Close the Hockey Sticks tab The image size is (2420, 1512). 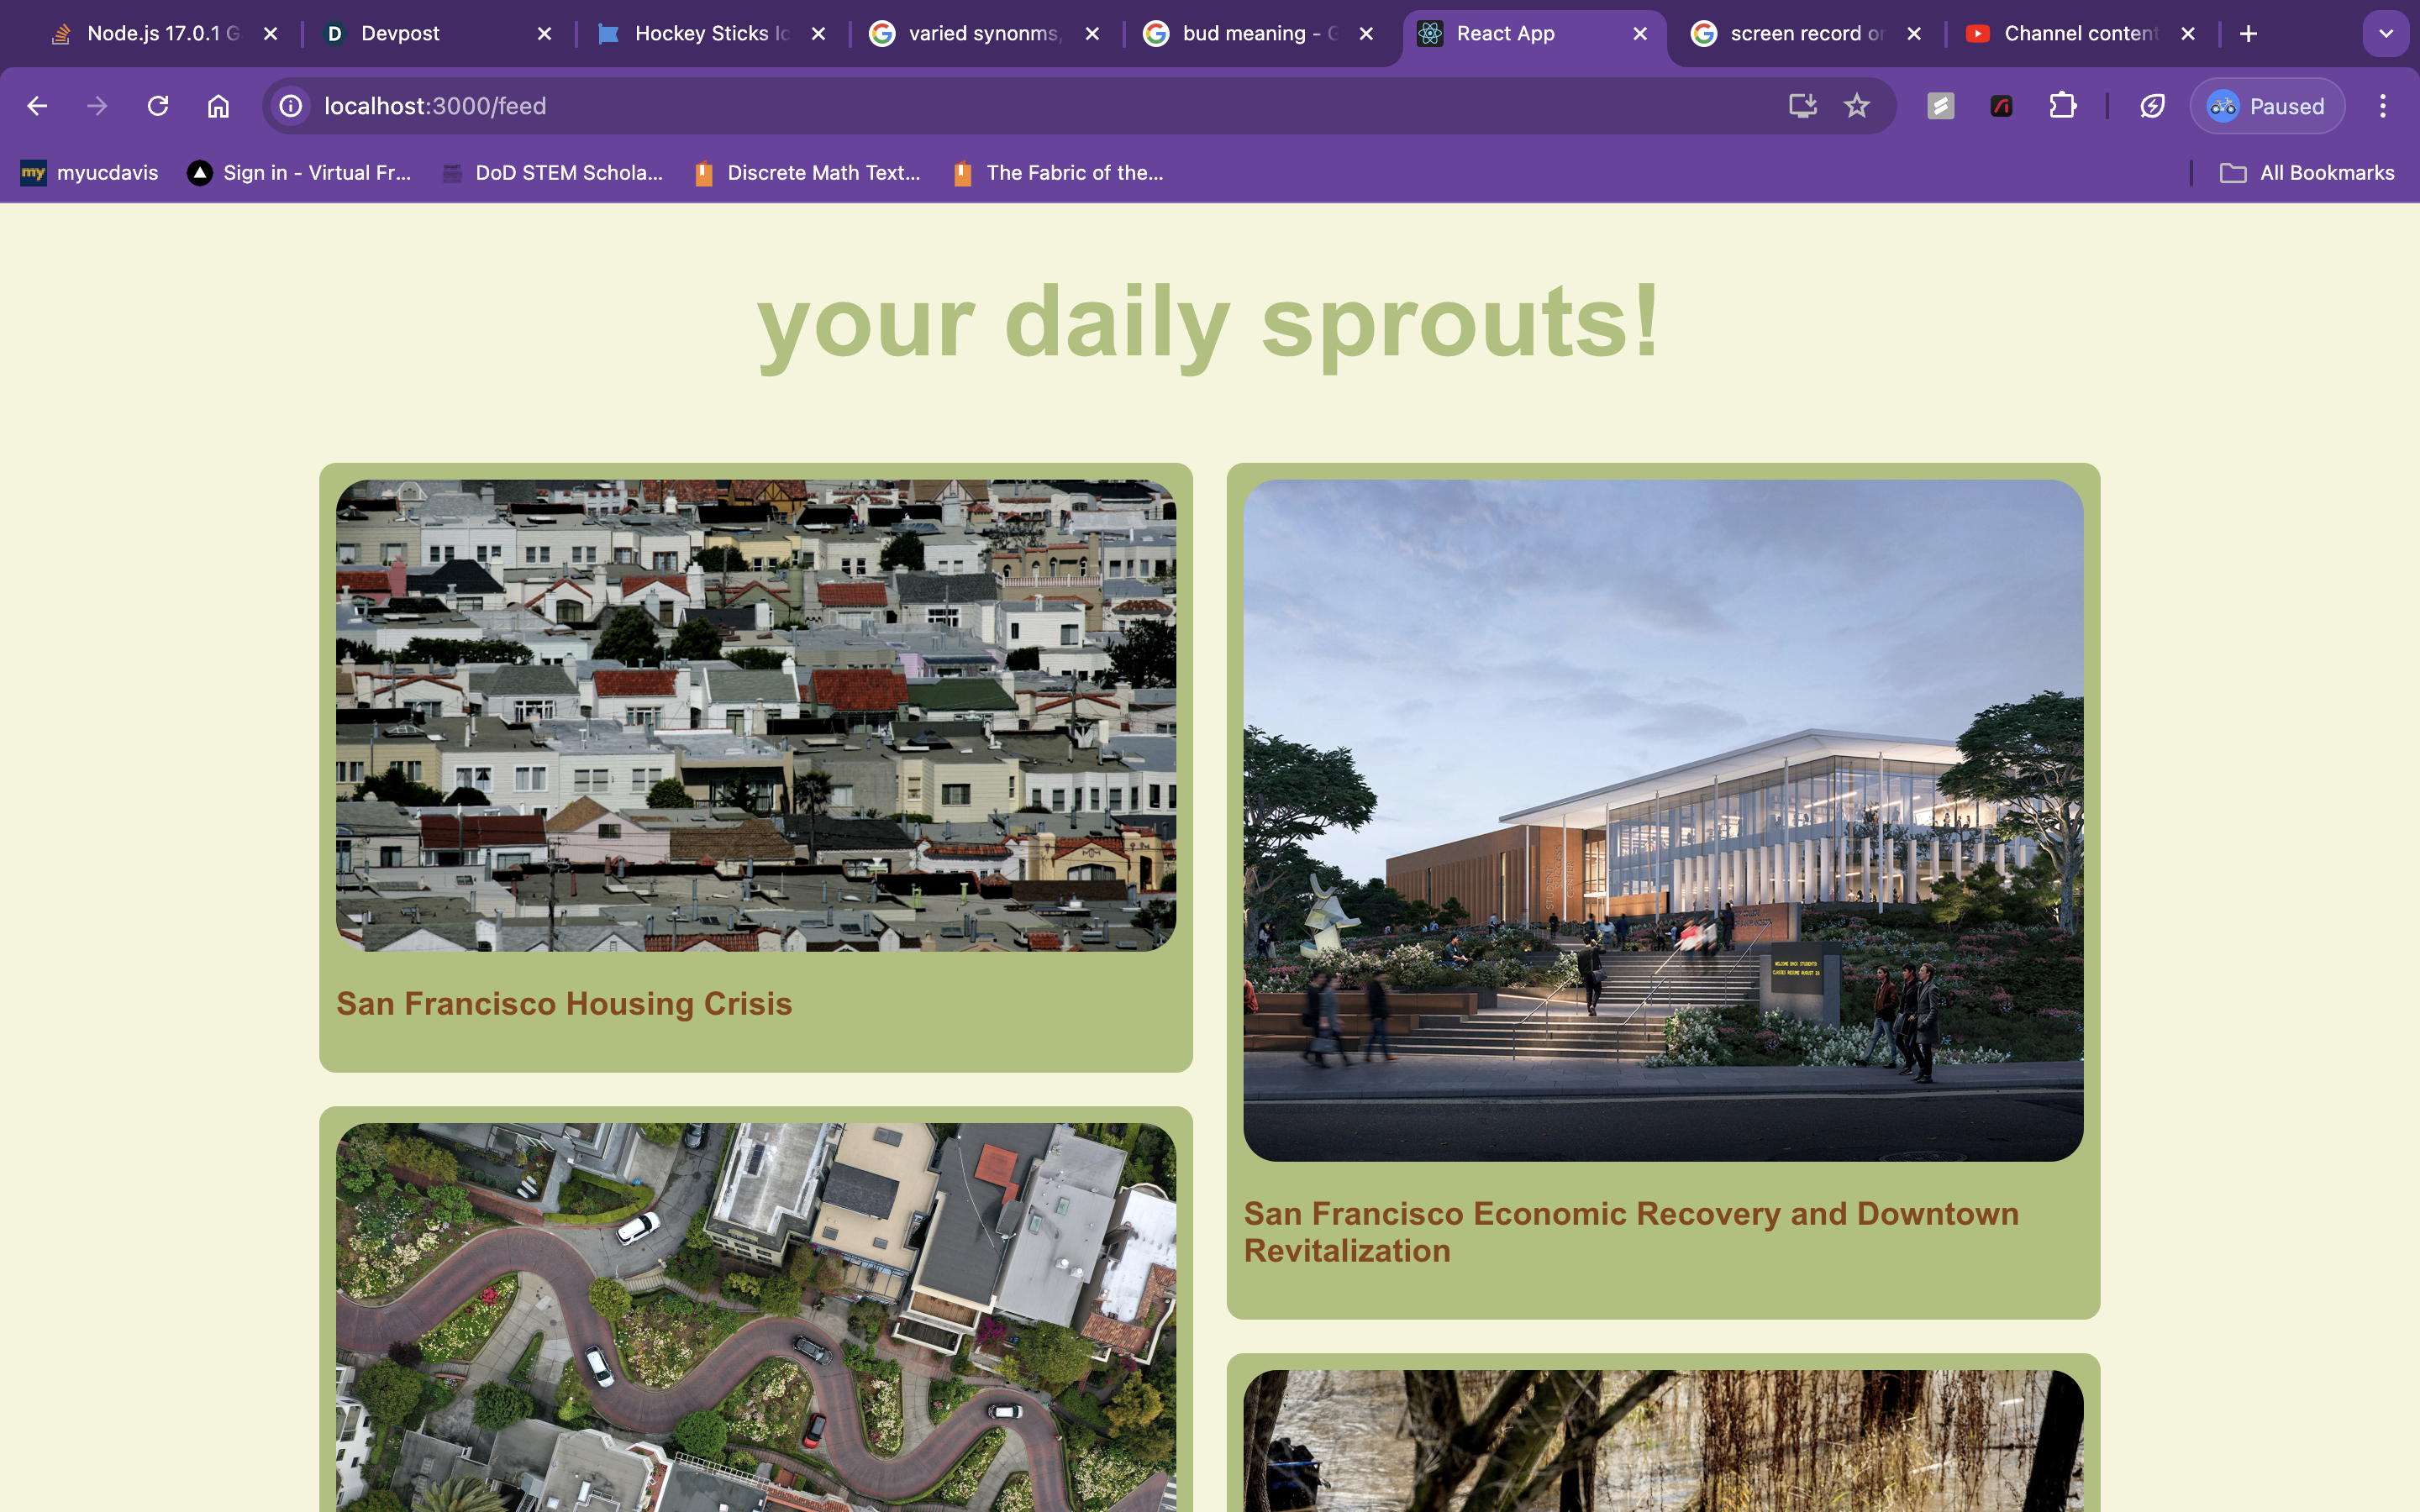(818, 34)
